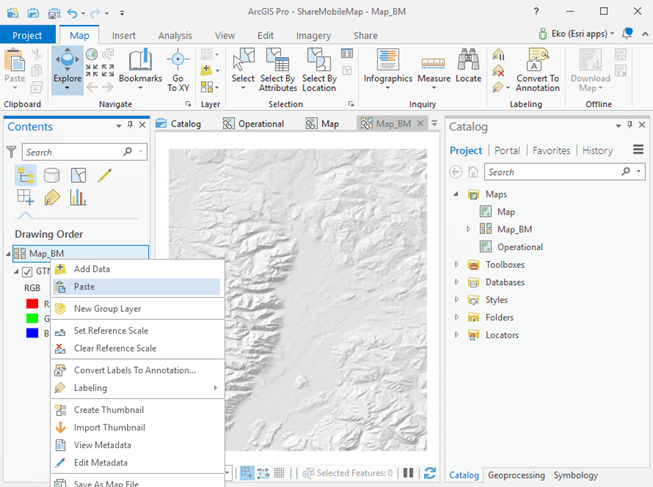
Task: Collapse Map_BM in the Contents pane
Action: coord(8,253)
